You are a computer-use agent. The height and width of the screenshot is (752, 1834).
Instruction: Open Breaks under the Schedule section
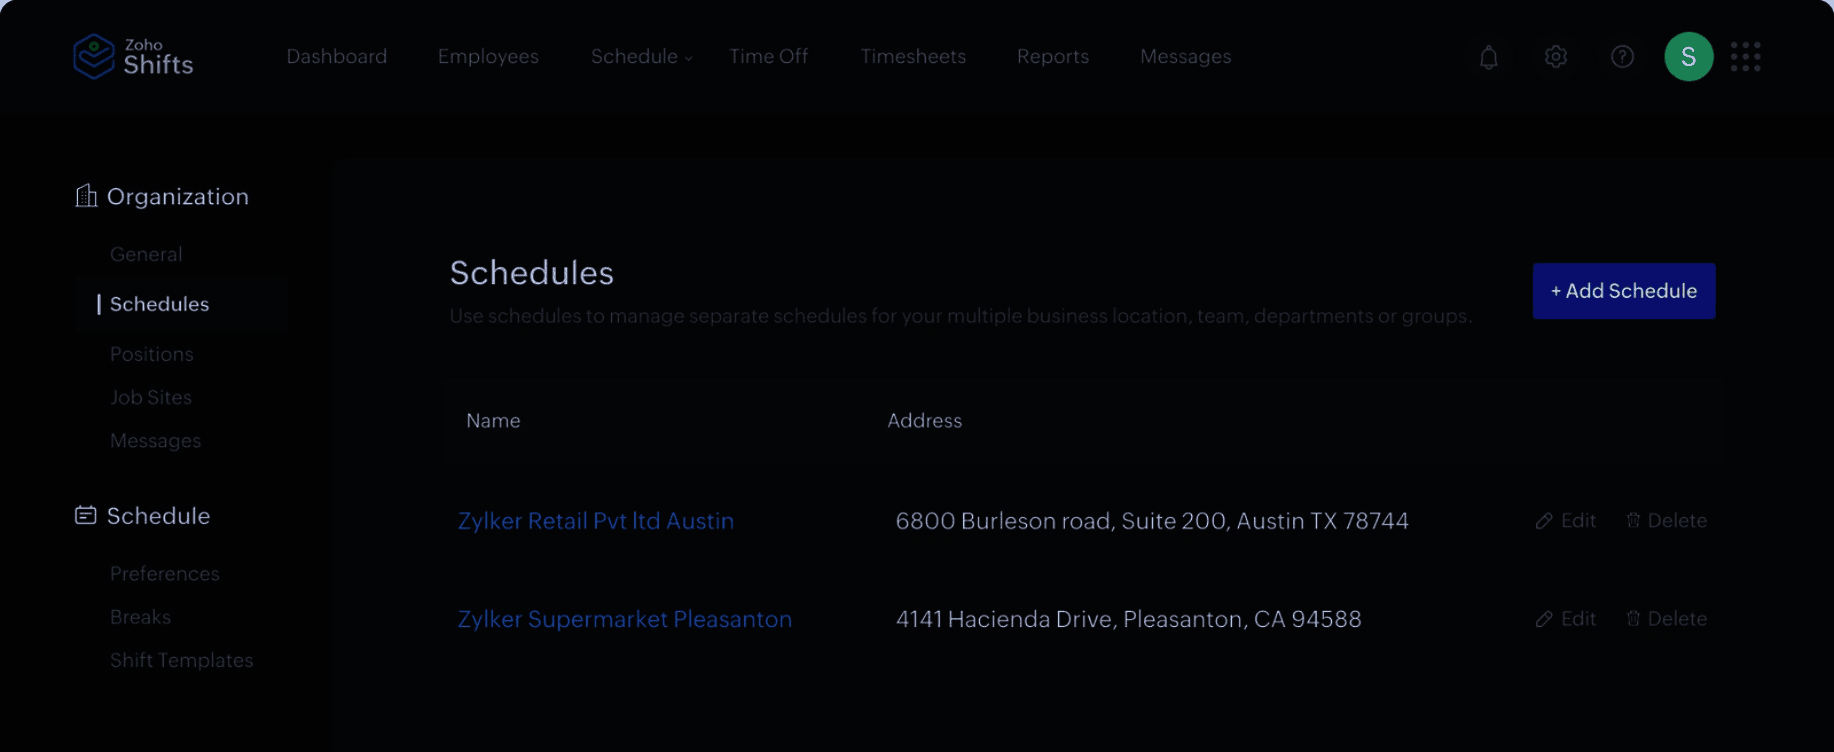(140, 617)
